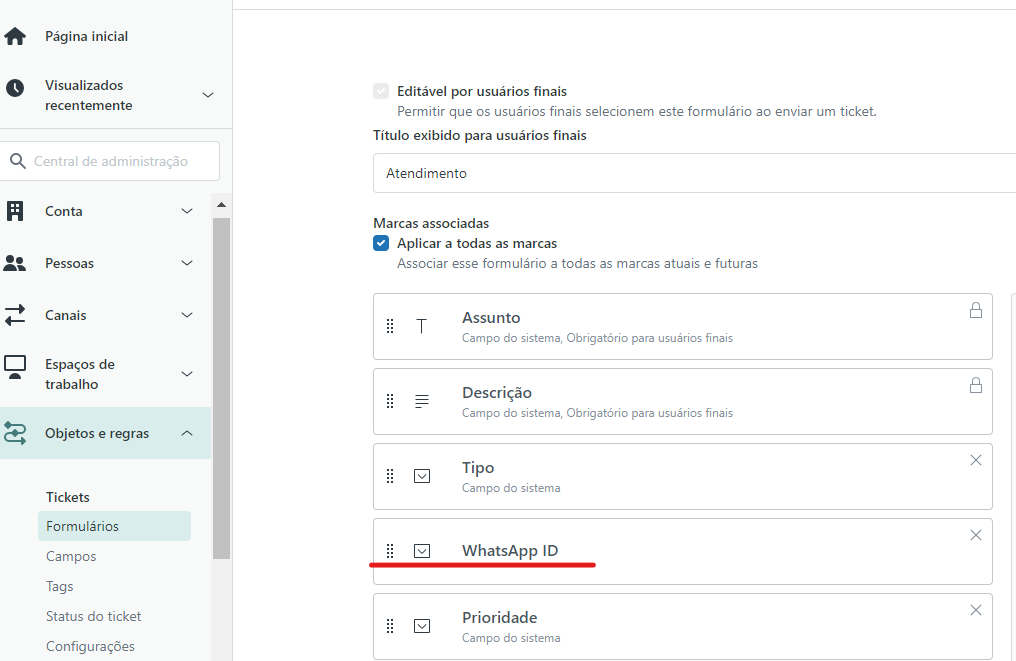Click the sidebar scrollbar up arrow
Viewport: 1016px width, 661px height.
point(222,205)
